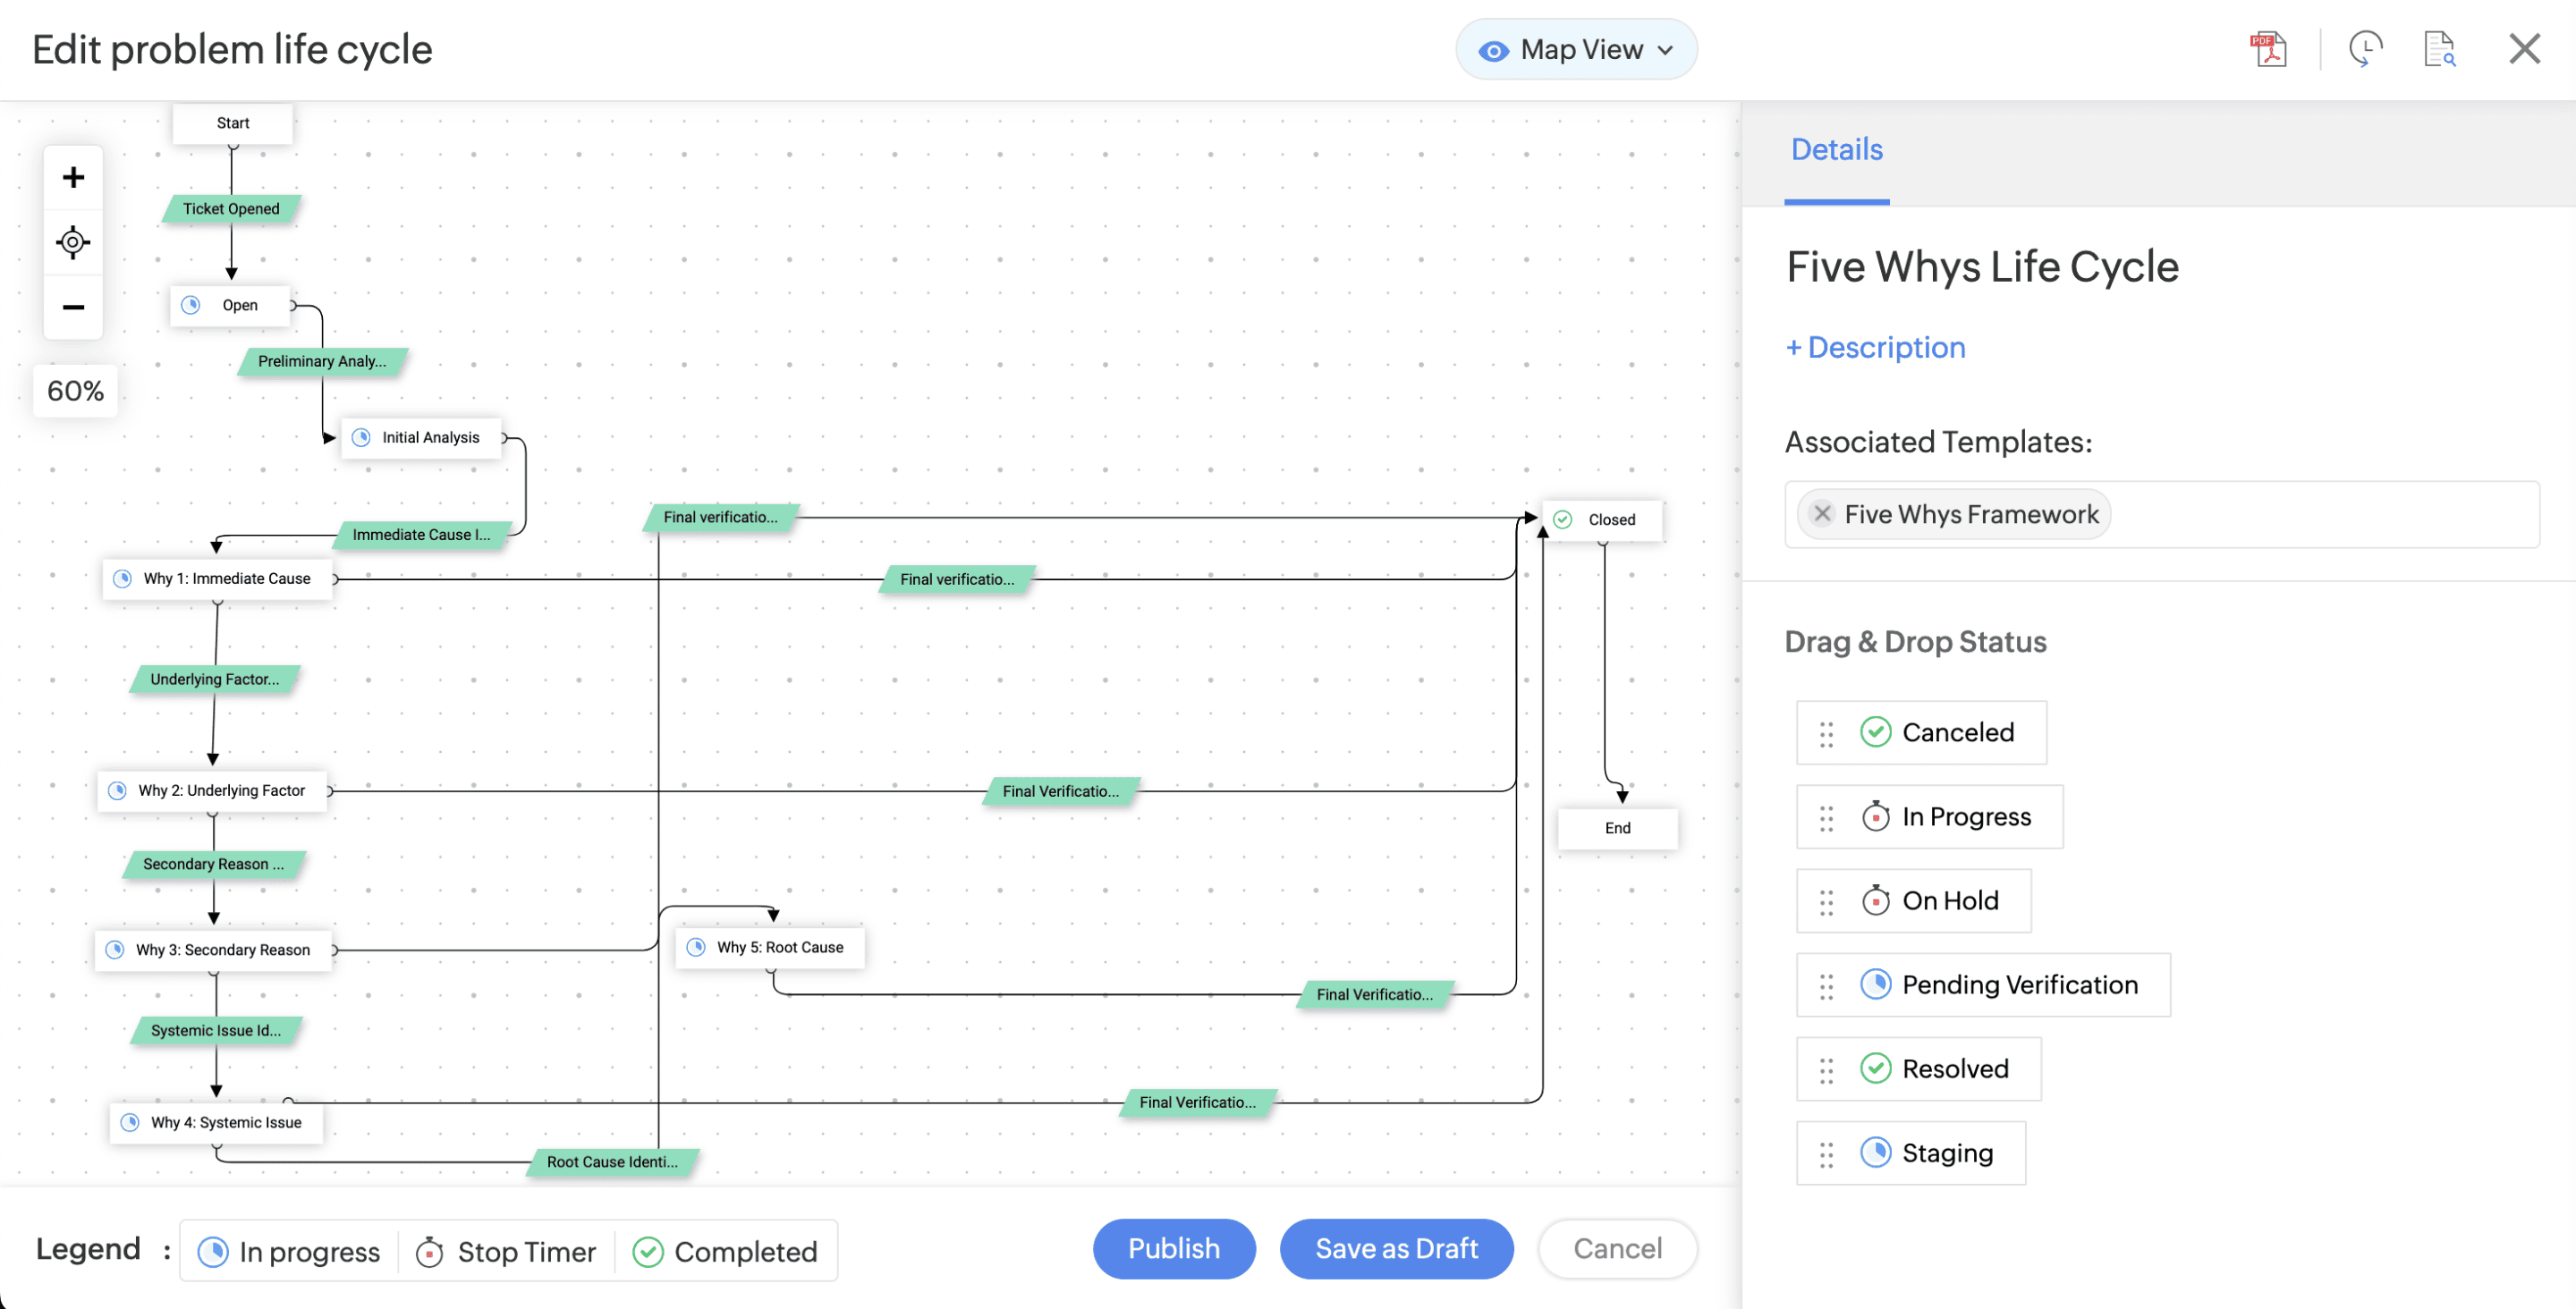Remove the Five Whys Framework template chip
Image resolution: width=2576 pixels, height=1309 pixels.
point(1822,514)
